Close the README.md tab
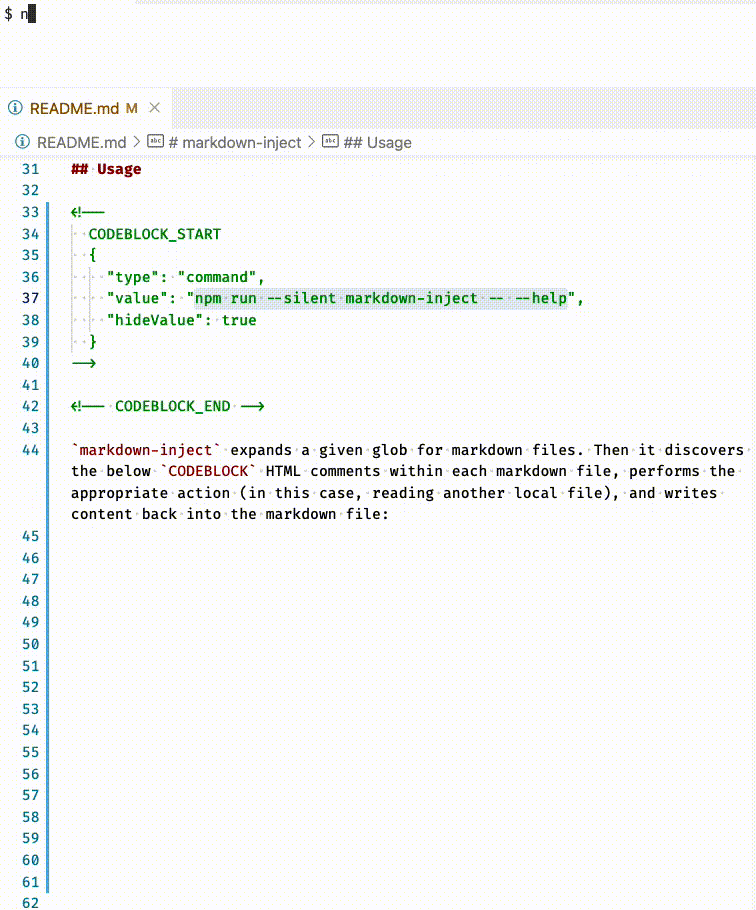756x910 pixels. [154, 108]
